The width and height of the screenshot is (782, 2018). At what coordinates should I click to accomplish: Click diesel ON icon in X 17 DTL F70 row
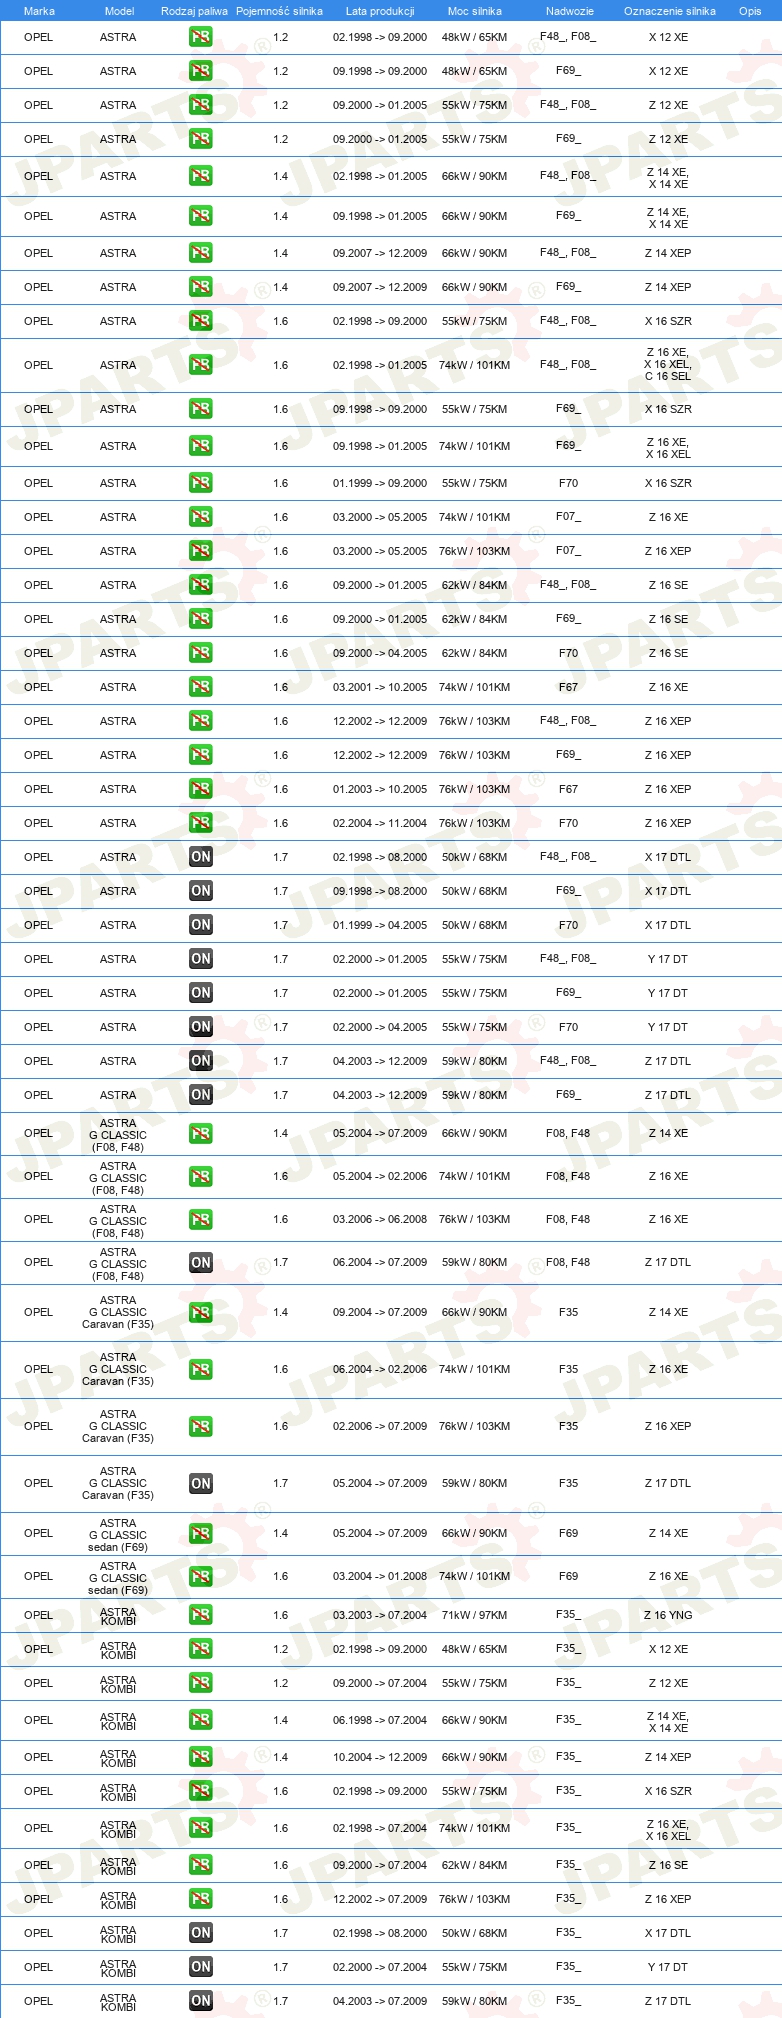click(x=201, y=925)
